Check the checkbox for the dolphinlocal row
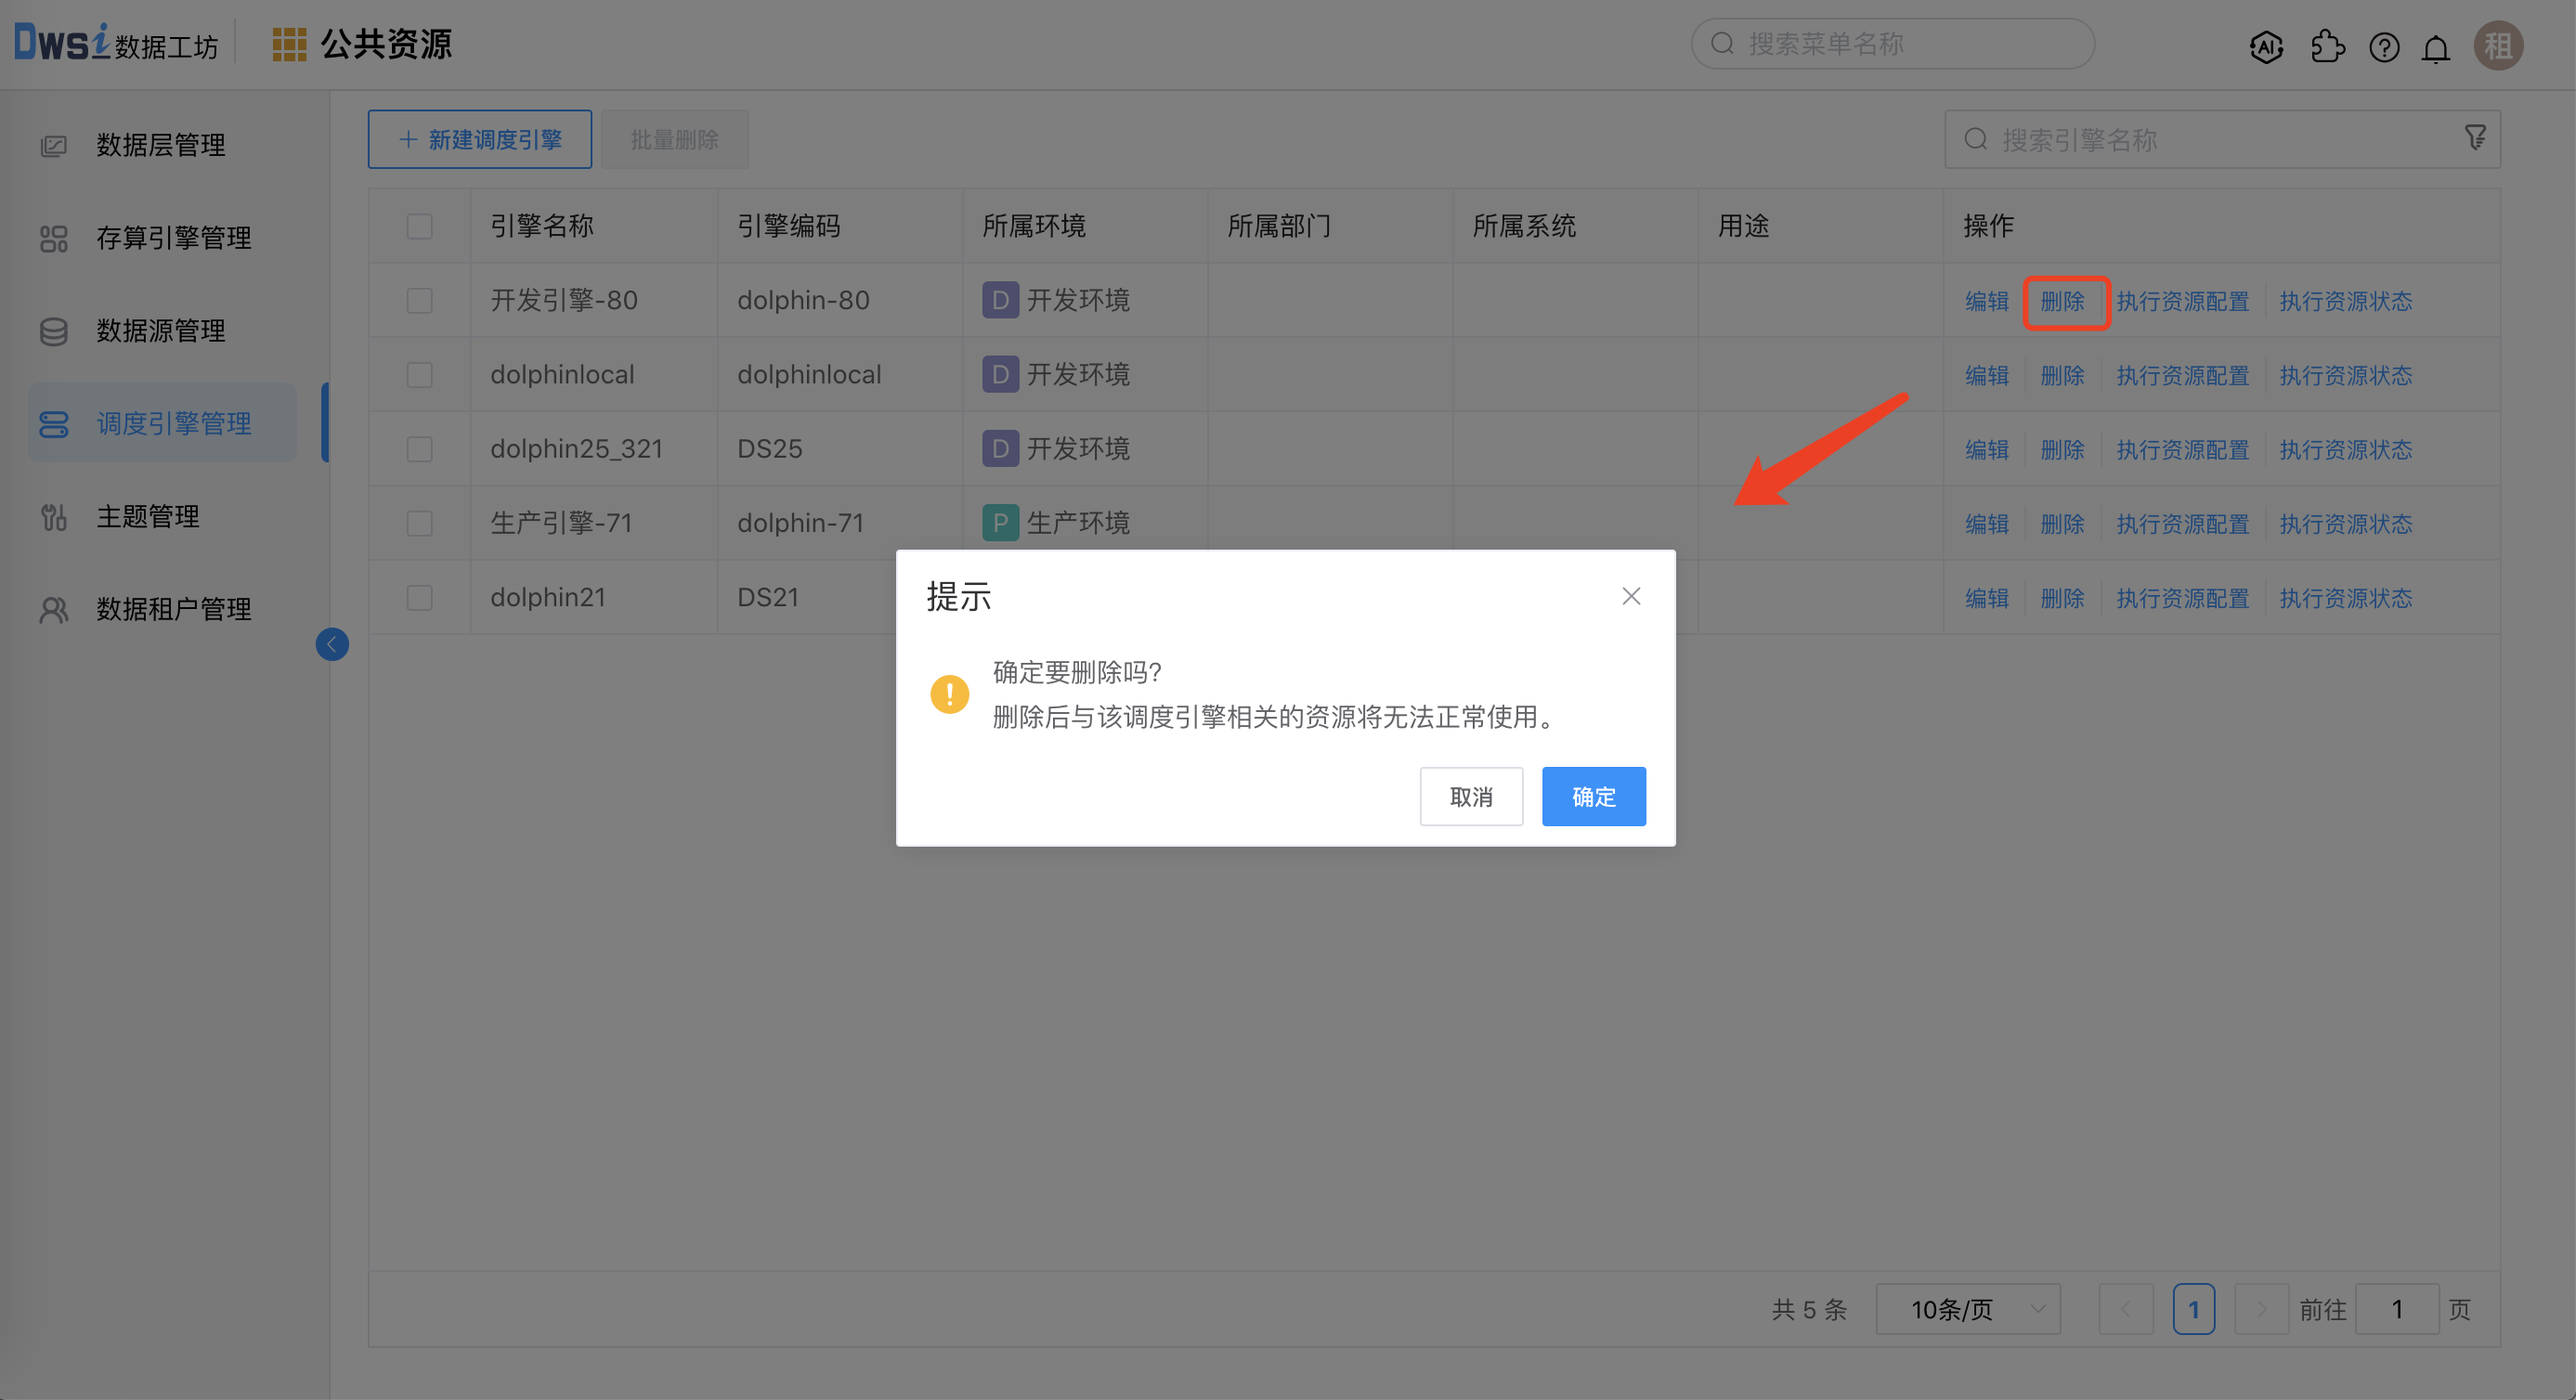2576x1400 pixels. tap(419, 374)
